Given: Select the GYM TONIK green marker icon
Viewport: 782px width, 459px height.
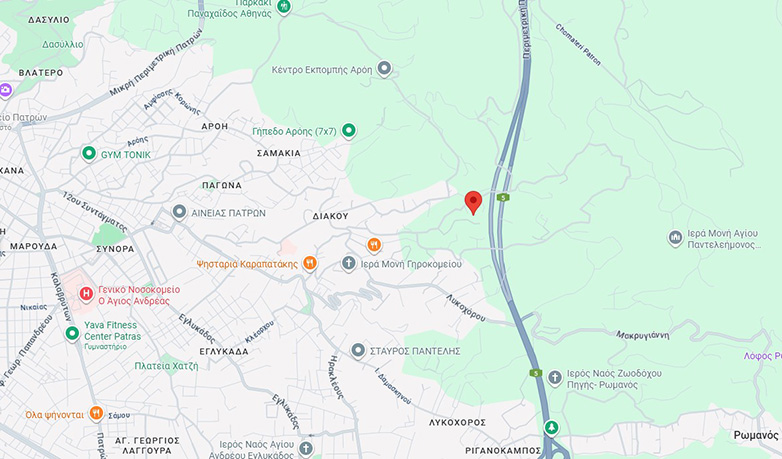Looking at the screenshot, I should click(x=89, y=154).
